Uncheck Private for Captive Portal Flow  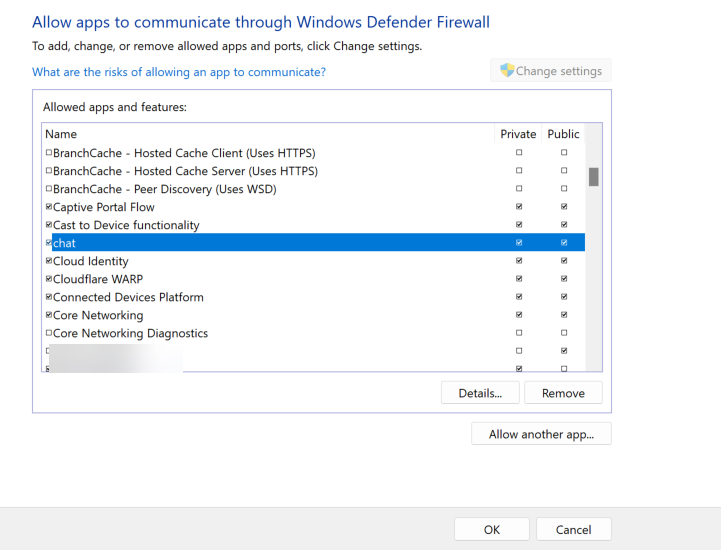coord(519,207)
